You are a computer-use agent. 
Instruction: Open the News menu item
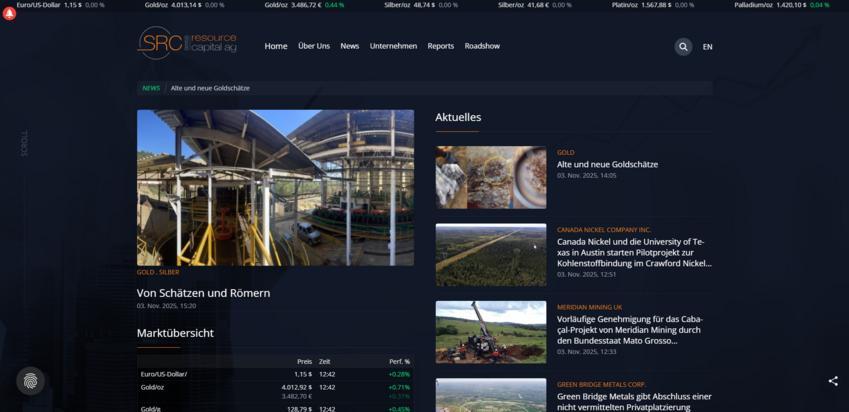[349, 46]
